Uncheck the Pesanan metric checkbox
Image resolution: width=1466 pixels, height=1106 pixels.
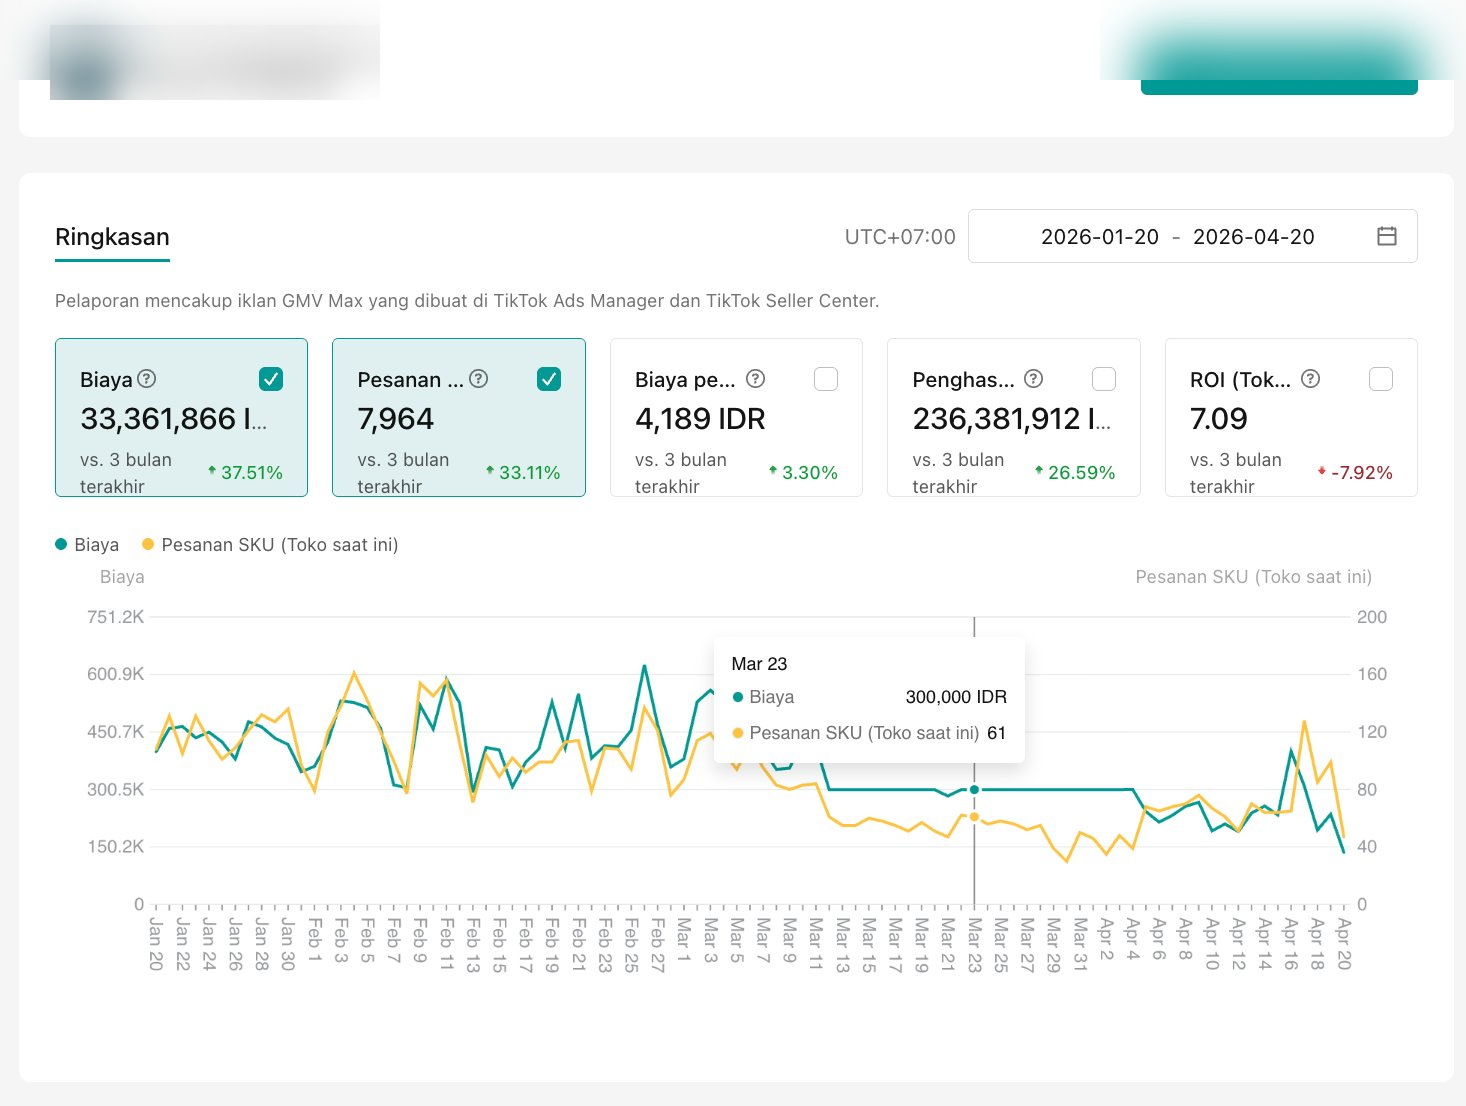click(549, 379)
